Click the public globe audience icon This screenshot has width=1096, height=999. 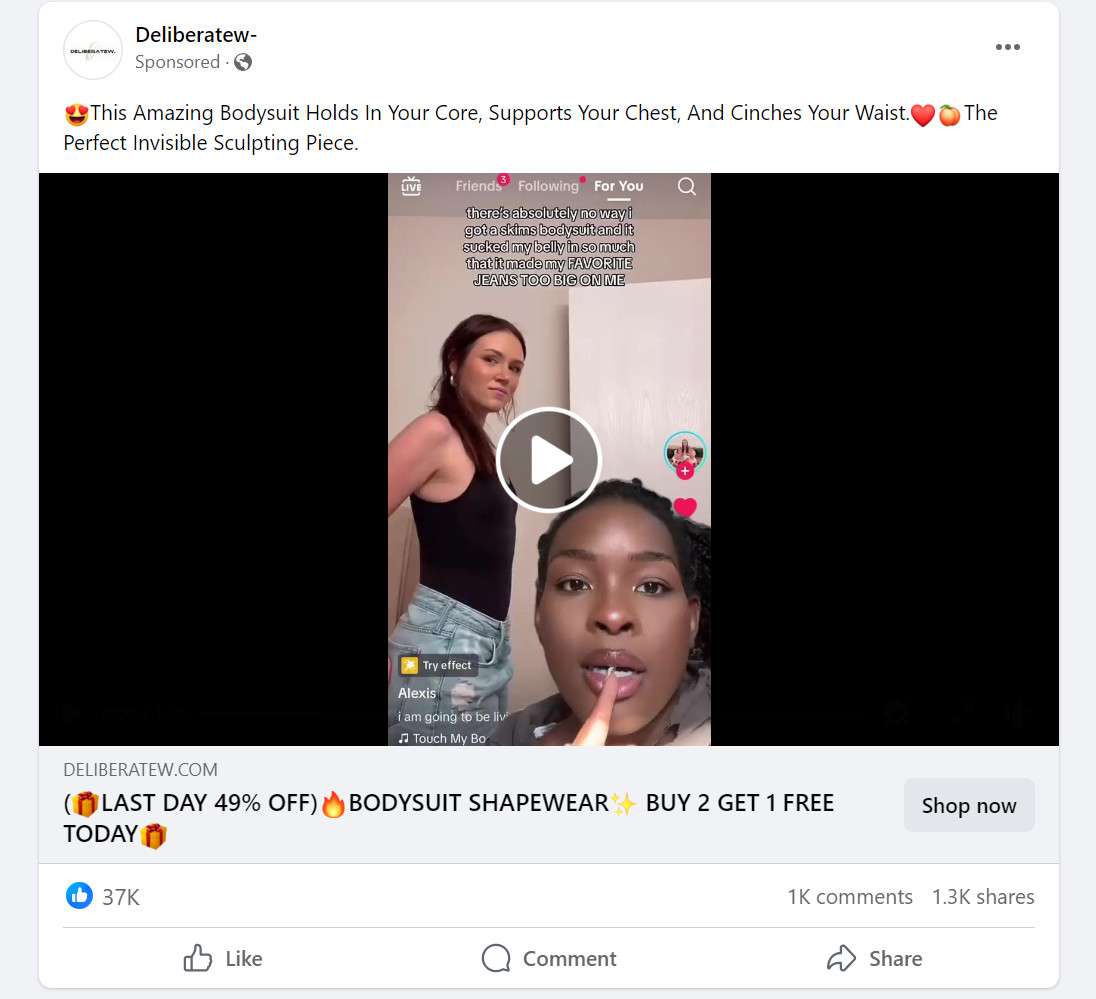pos(243,62)
